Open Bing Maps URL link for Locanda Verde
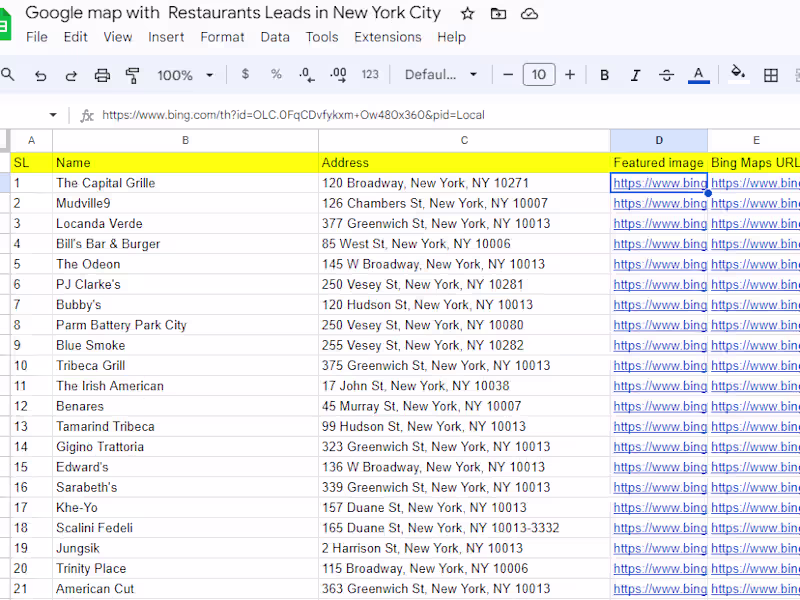800x600 pixels. click(755, 223)
